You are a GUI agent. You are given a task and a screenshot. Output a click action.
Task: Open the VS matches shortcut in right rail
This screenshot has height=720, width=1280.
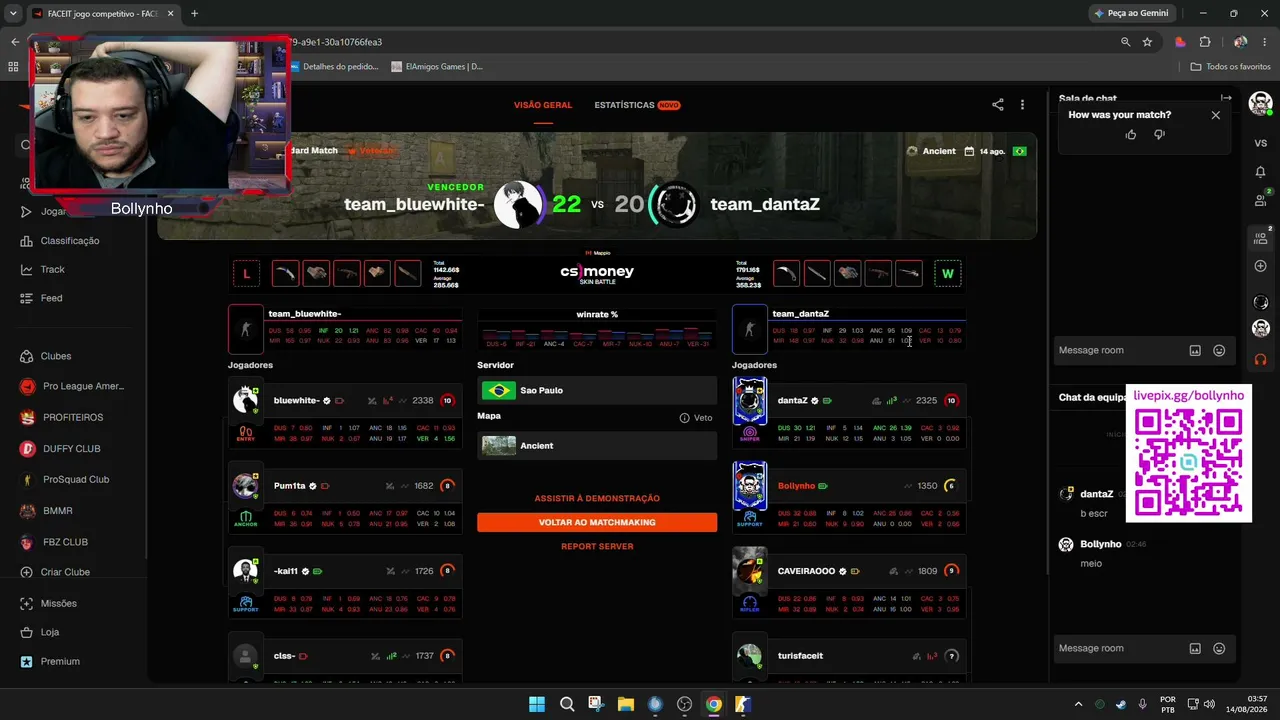[x=1261, y=143]
